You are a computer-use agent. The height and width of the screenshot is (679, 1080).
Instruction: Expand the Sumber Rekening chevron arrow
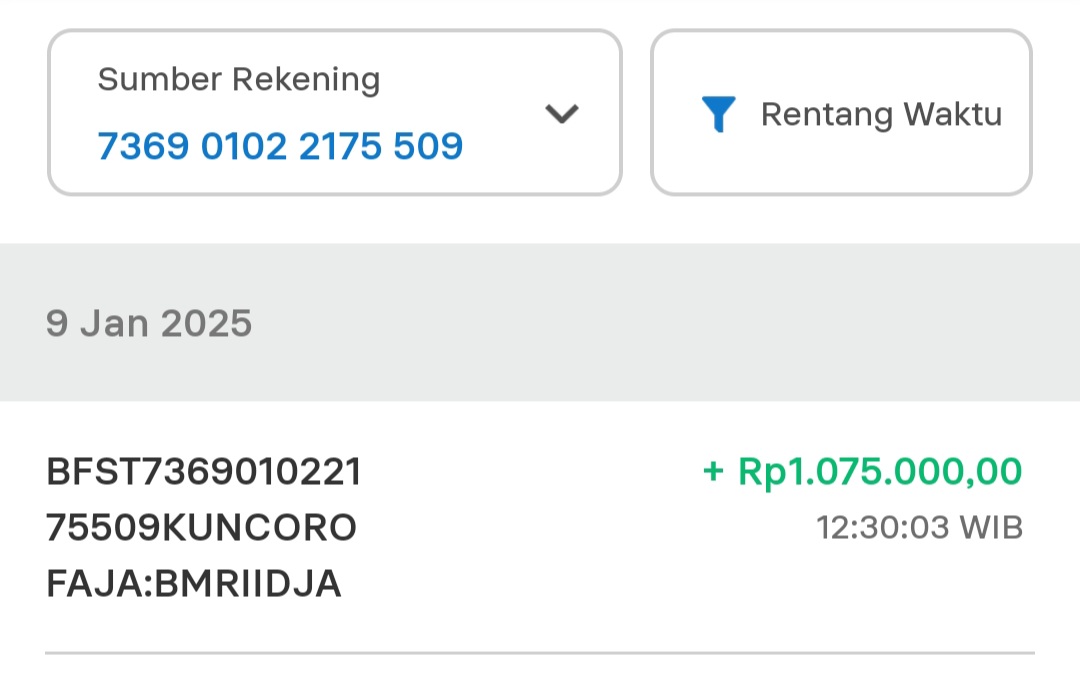(x=562, y=114)
